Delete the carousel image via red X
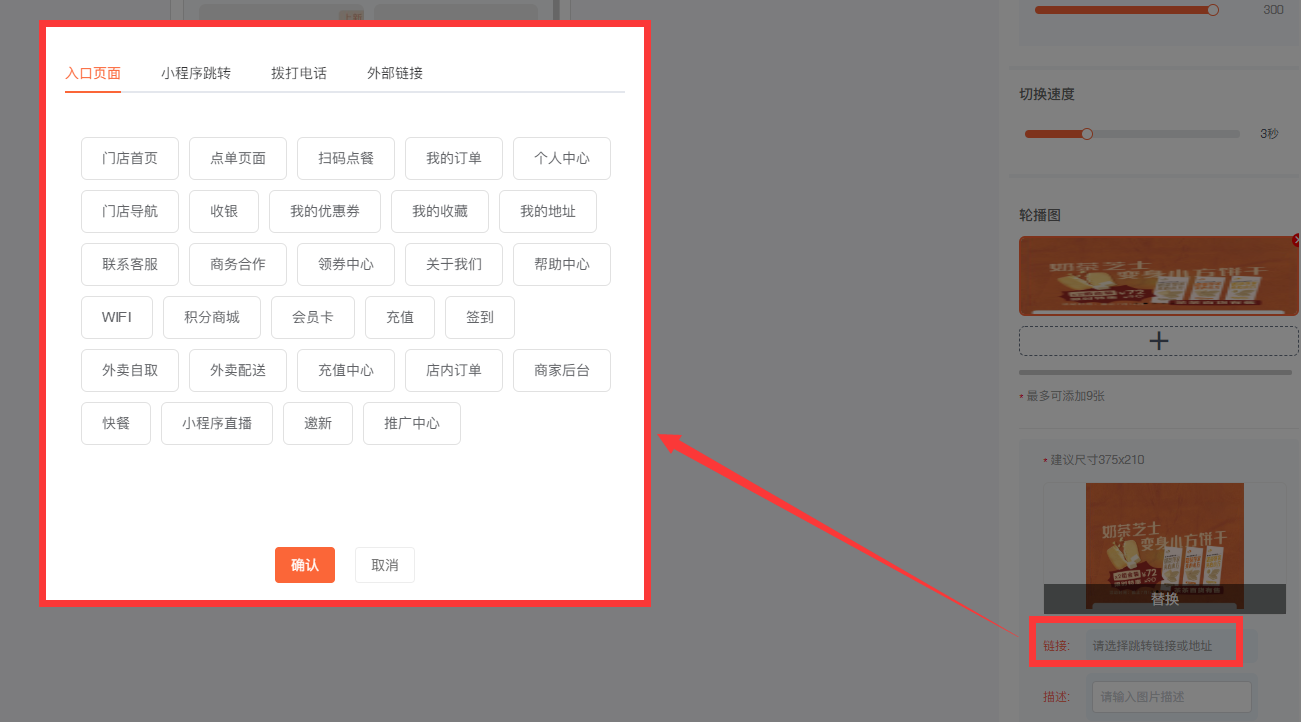 click(1297, 240)
